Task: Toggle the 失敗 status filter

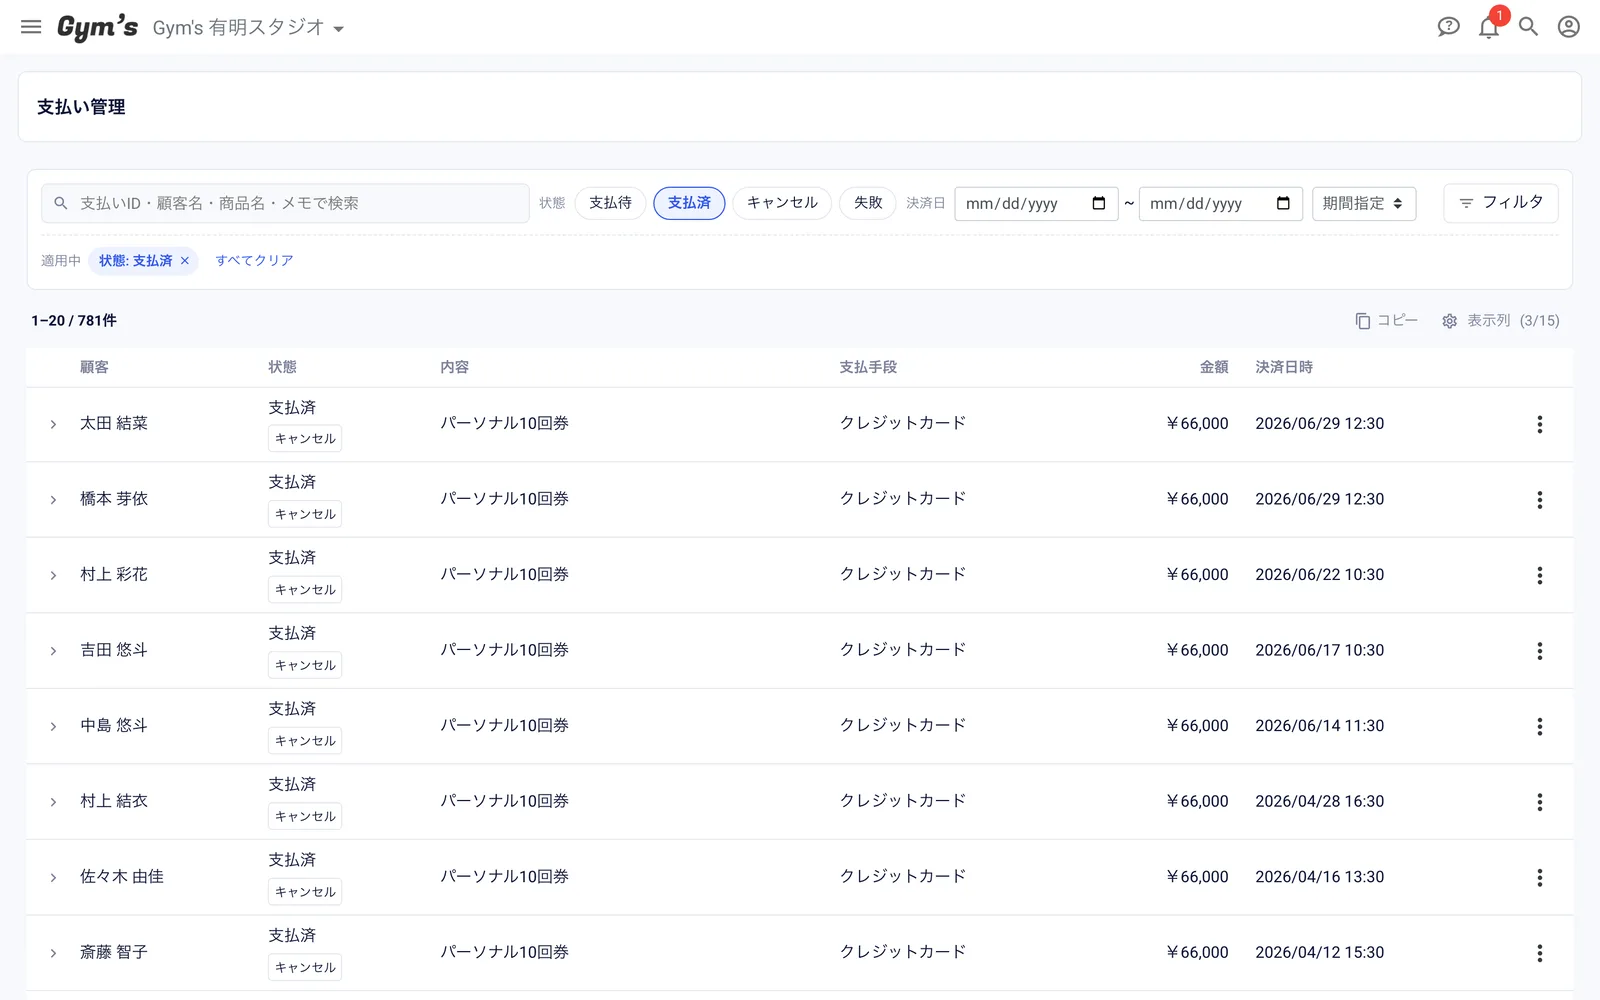Action: (x=868, y=203)
